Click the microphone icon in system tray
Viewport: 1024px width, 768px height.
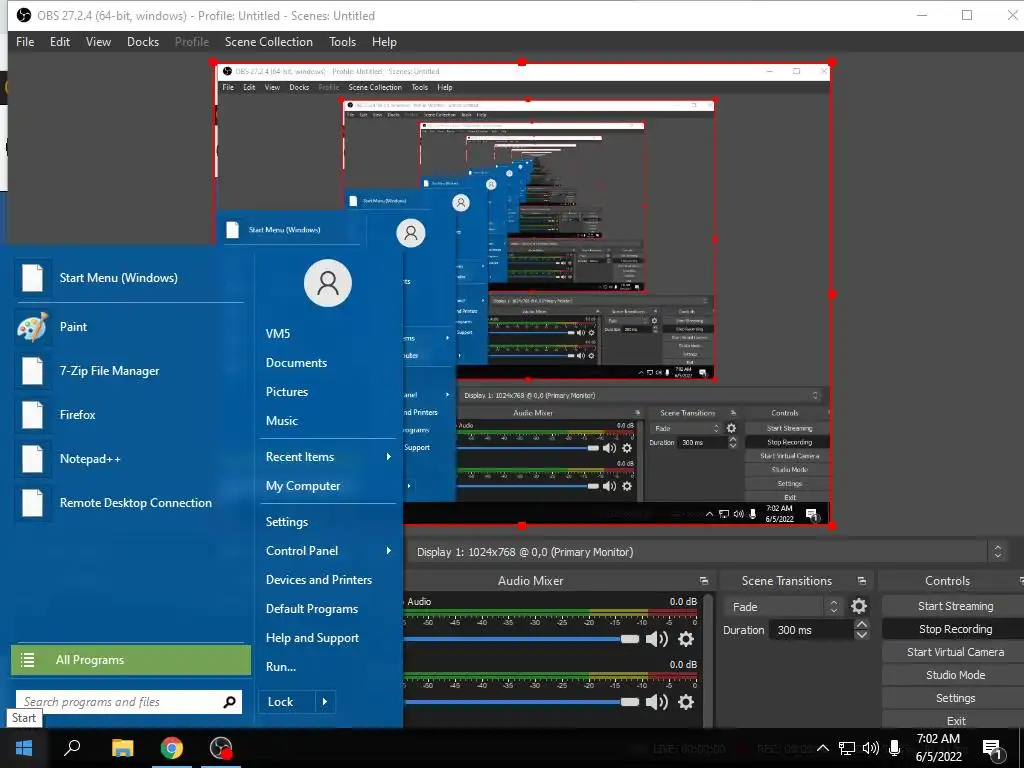[895, 748]
